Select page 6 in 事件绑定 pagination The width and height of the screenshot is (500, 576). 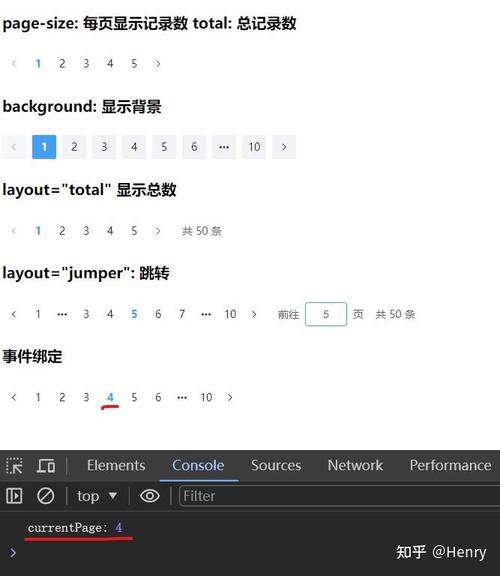(158, 397)
